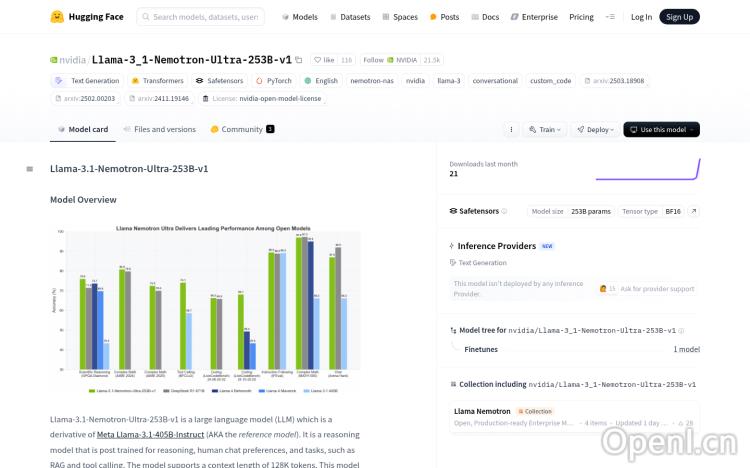Click the Safetensors info icon
This screenshot has height=468, width=750.
(504, 211)
